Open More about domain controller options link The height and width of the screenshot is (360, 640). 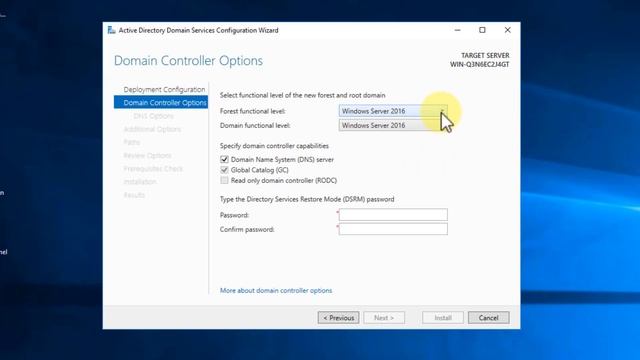pyautogui.click(x=276, y=291)
